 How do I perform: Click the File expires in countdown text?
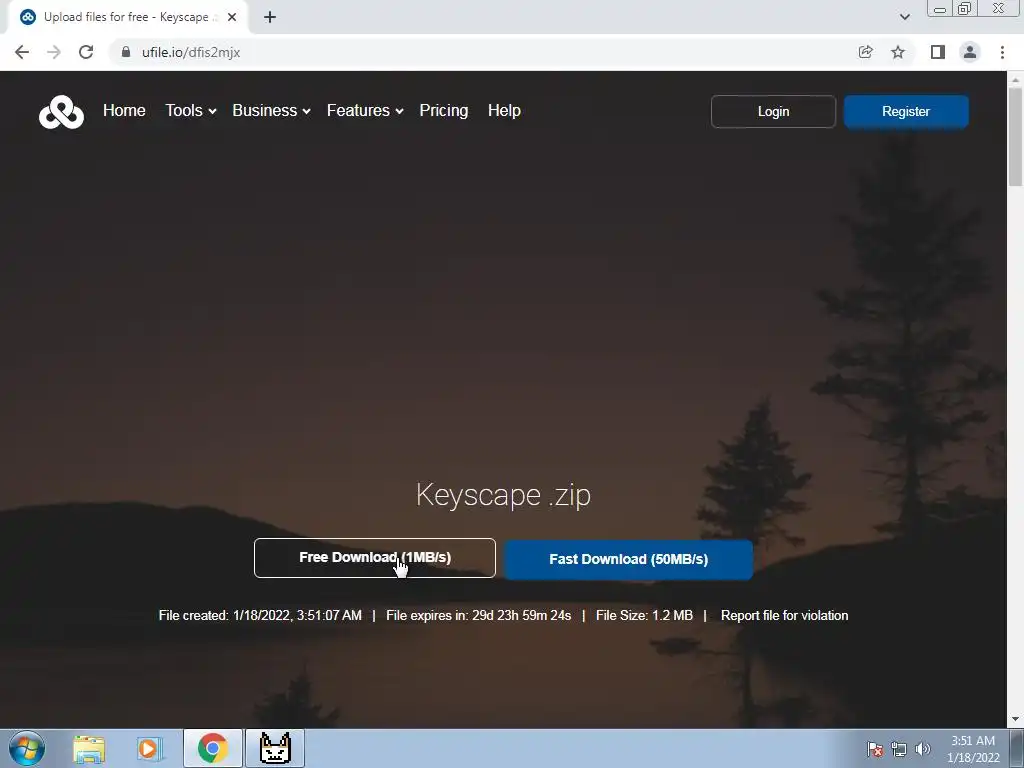point(479,615)
